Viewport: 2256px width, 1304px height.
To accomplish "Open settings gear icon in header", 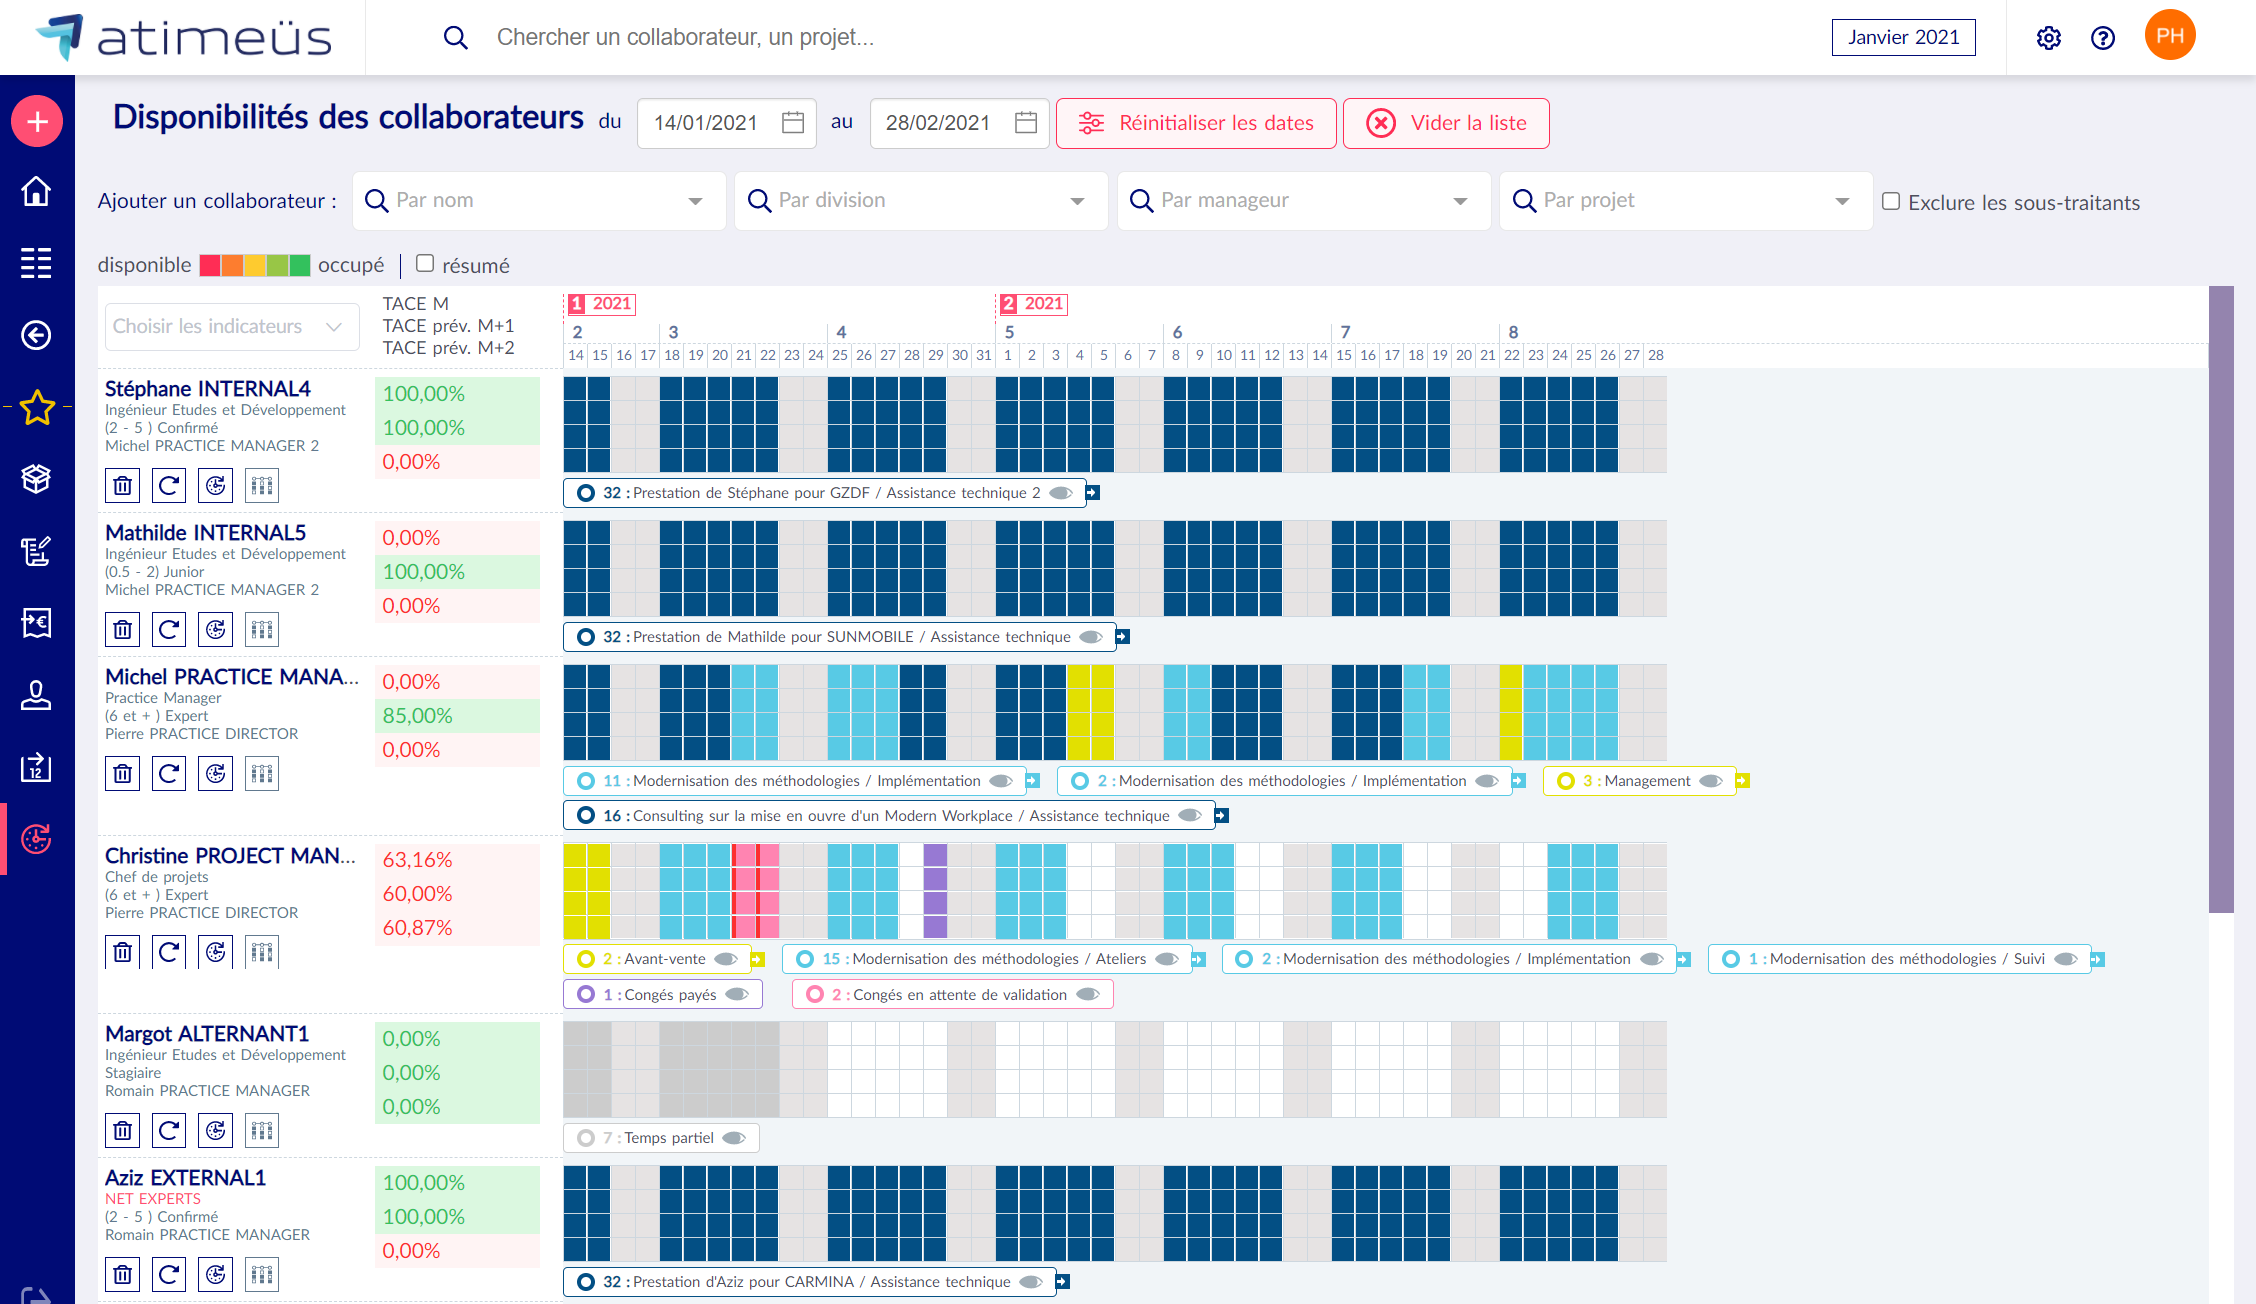I will pyautogui.click(x=2049, y=38).
